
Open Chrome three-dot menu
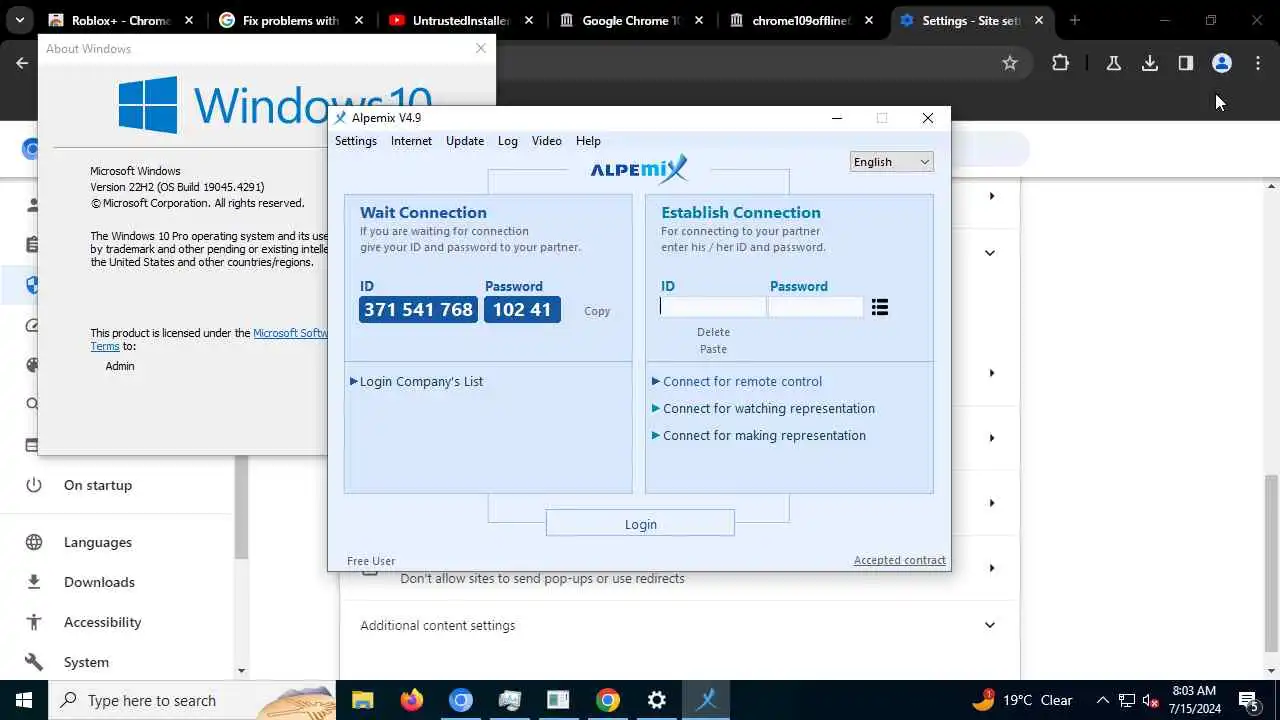tap(1258, 63)
